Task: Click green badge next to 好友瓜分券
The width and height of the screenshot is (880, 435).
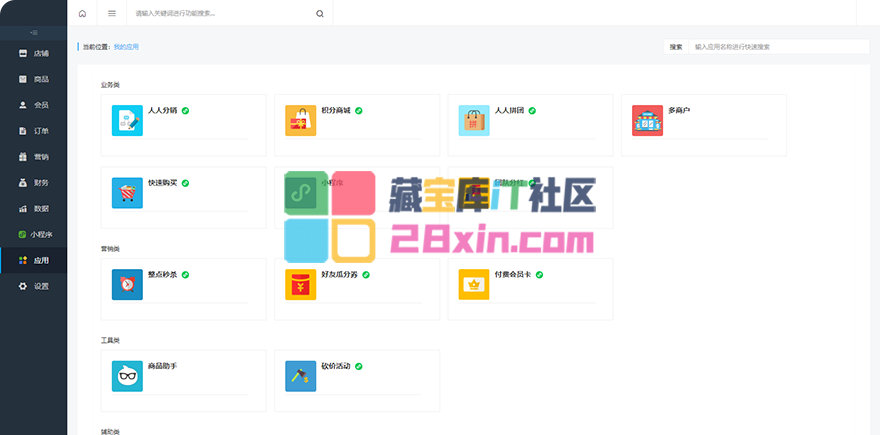Action: [x=366, y=274]
